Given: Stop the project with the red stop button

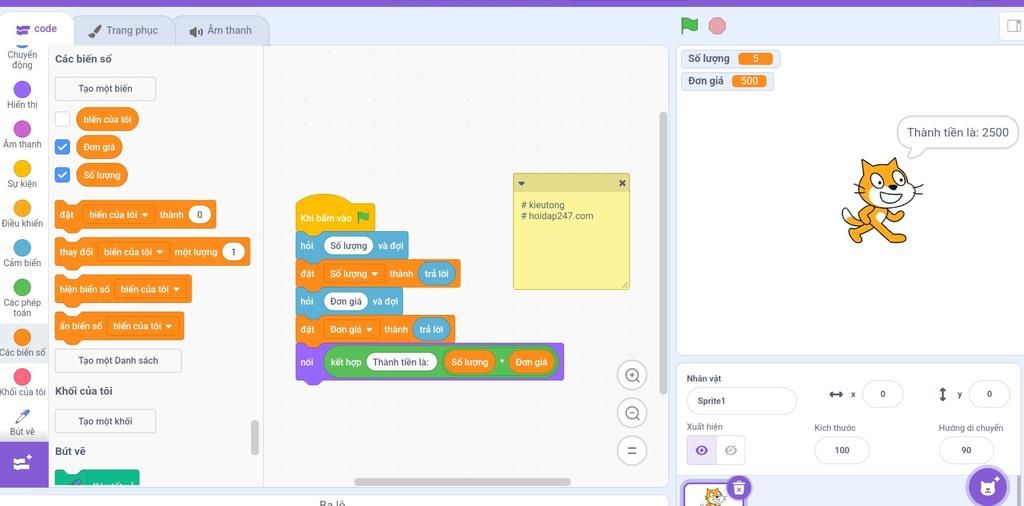Looking at the screenshot, I should pos(717,25).
